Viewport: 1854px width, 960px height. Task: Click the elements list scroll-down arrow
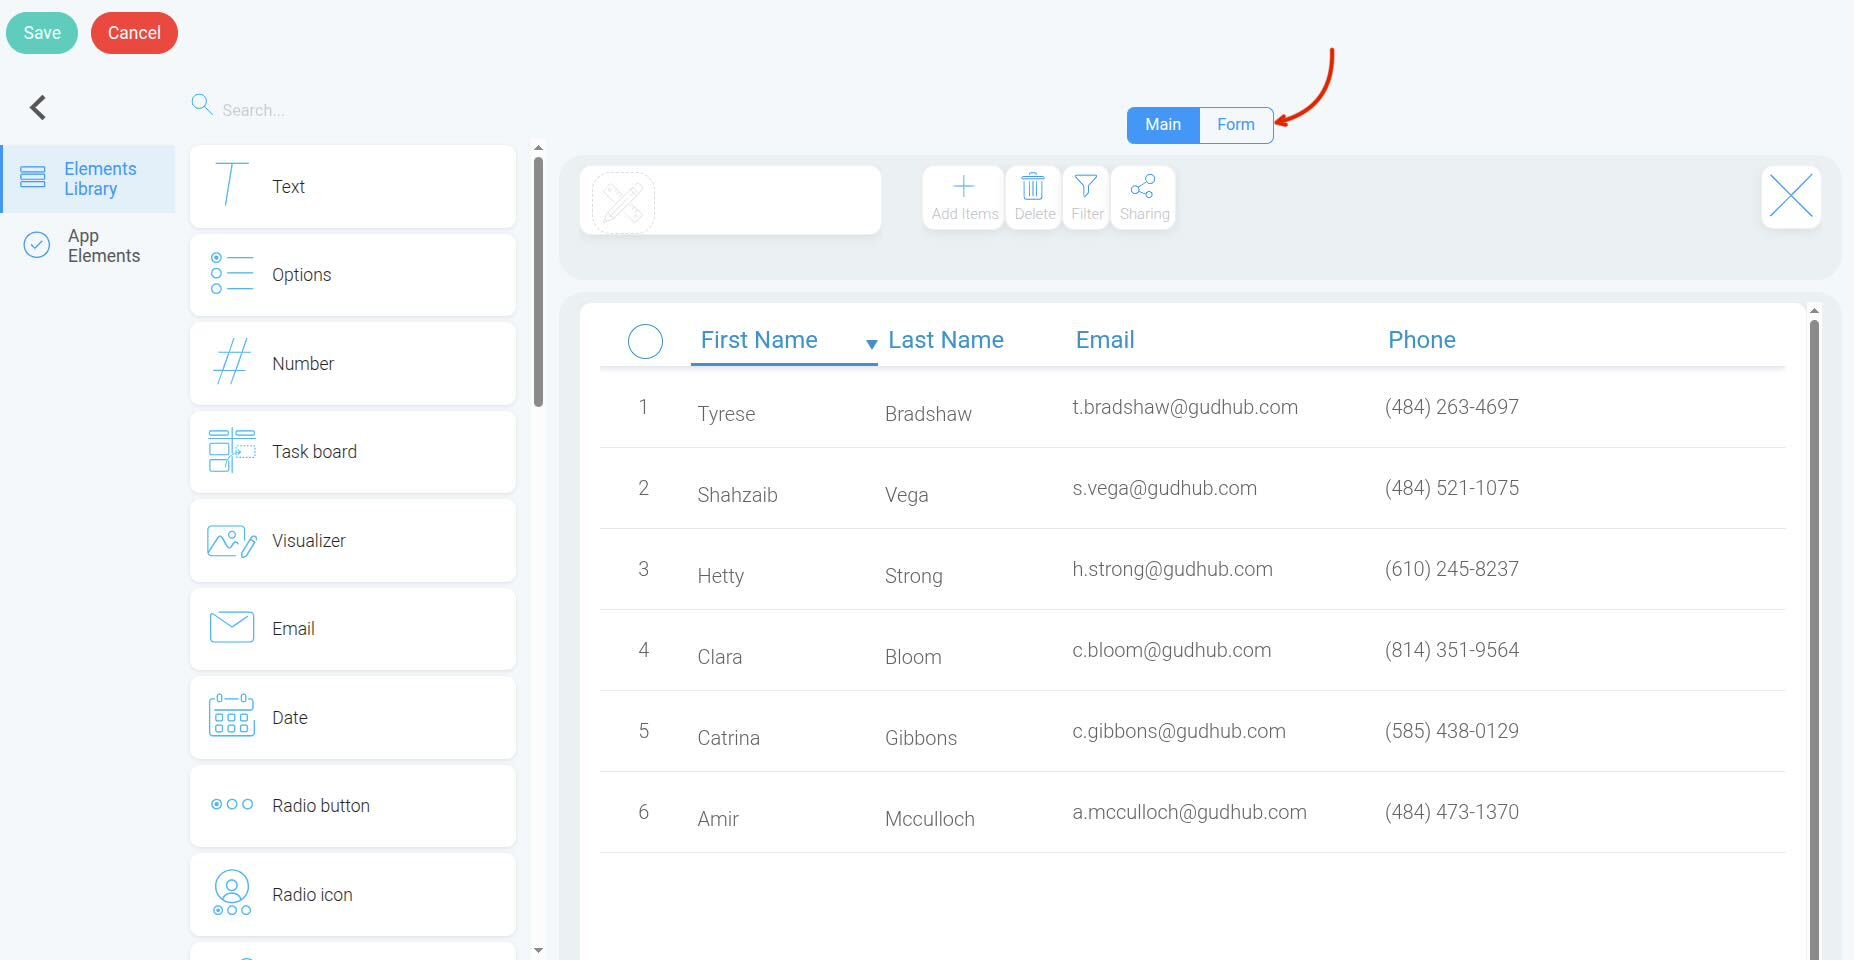[x=538, y=950]
